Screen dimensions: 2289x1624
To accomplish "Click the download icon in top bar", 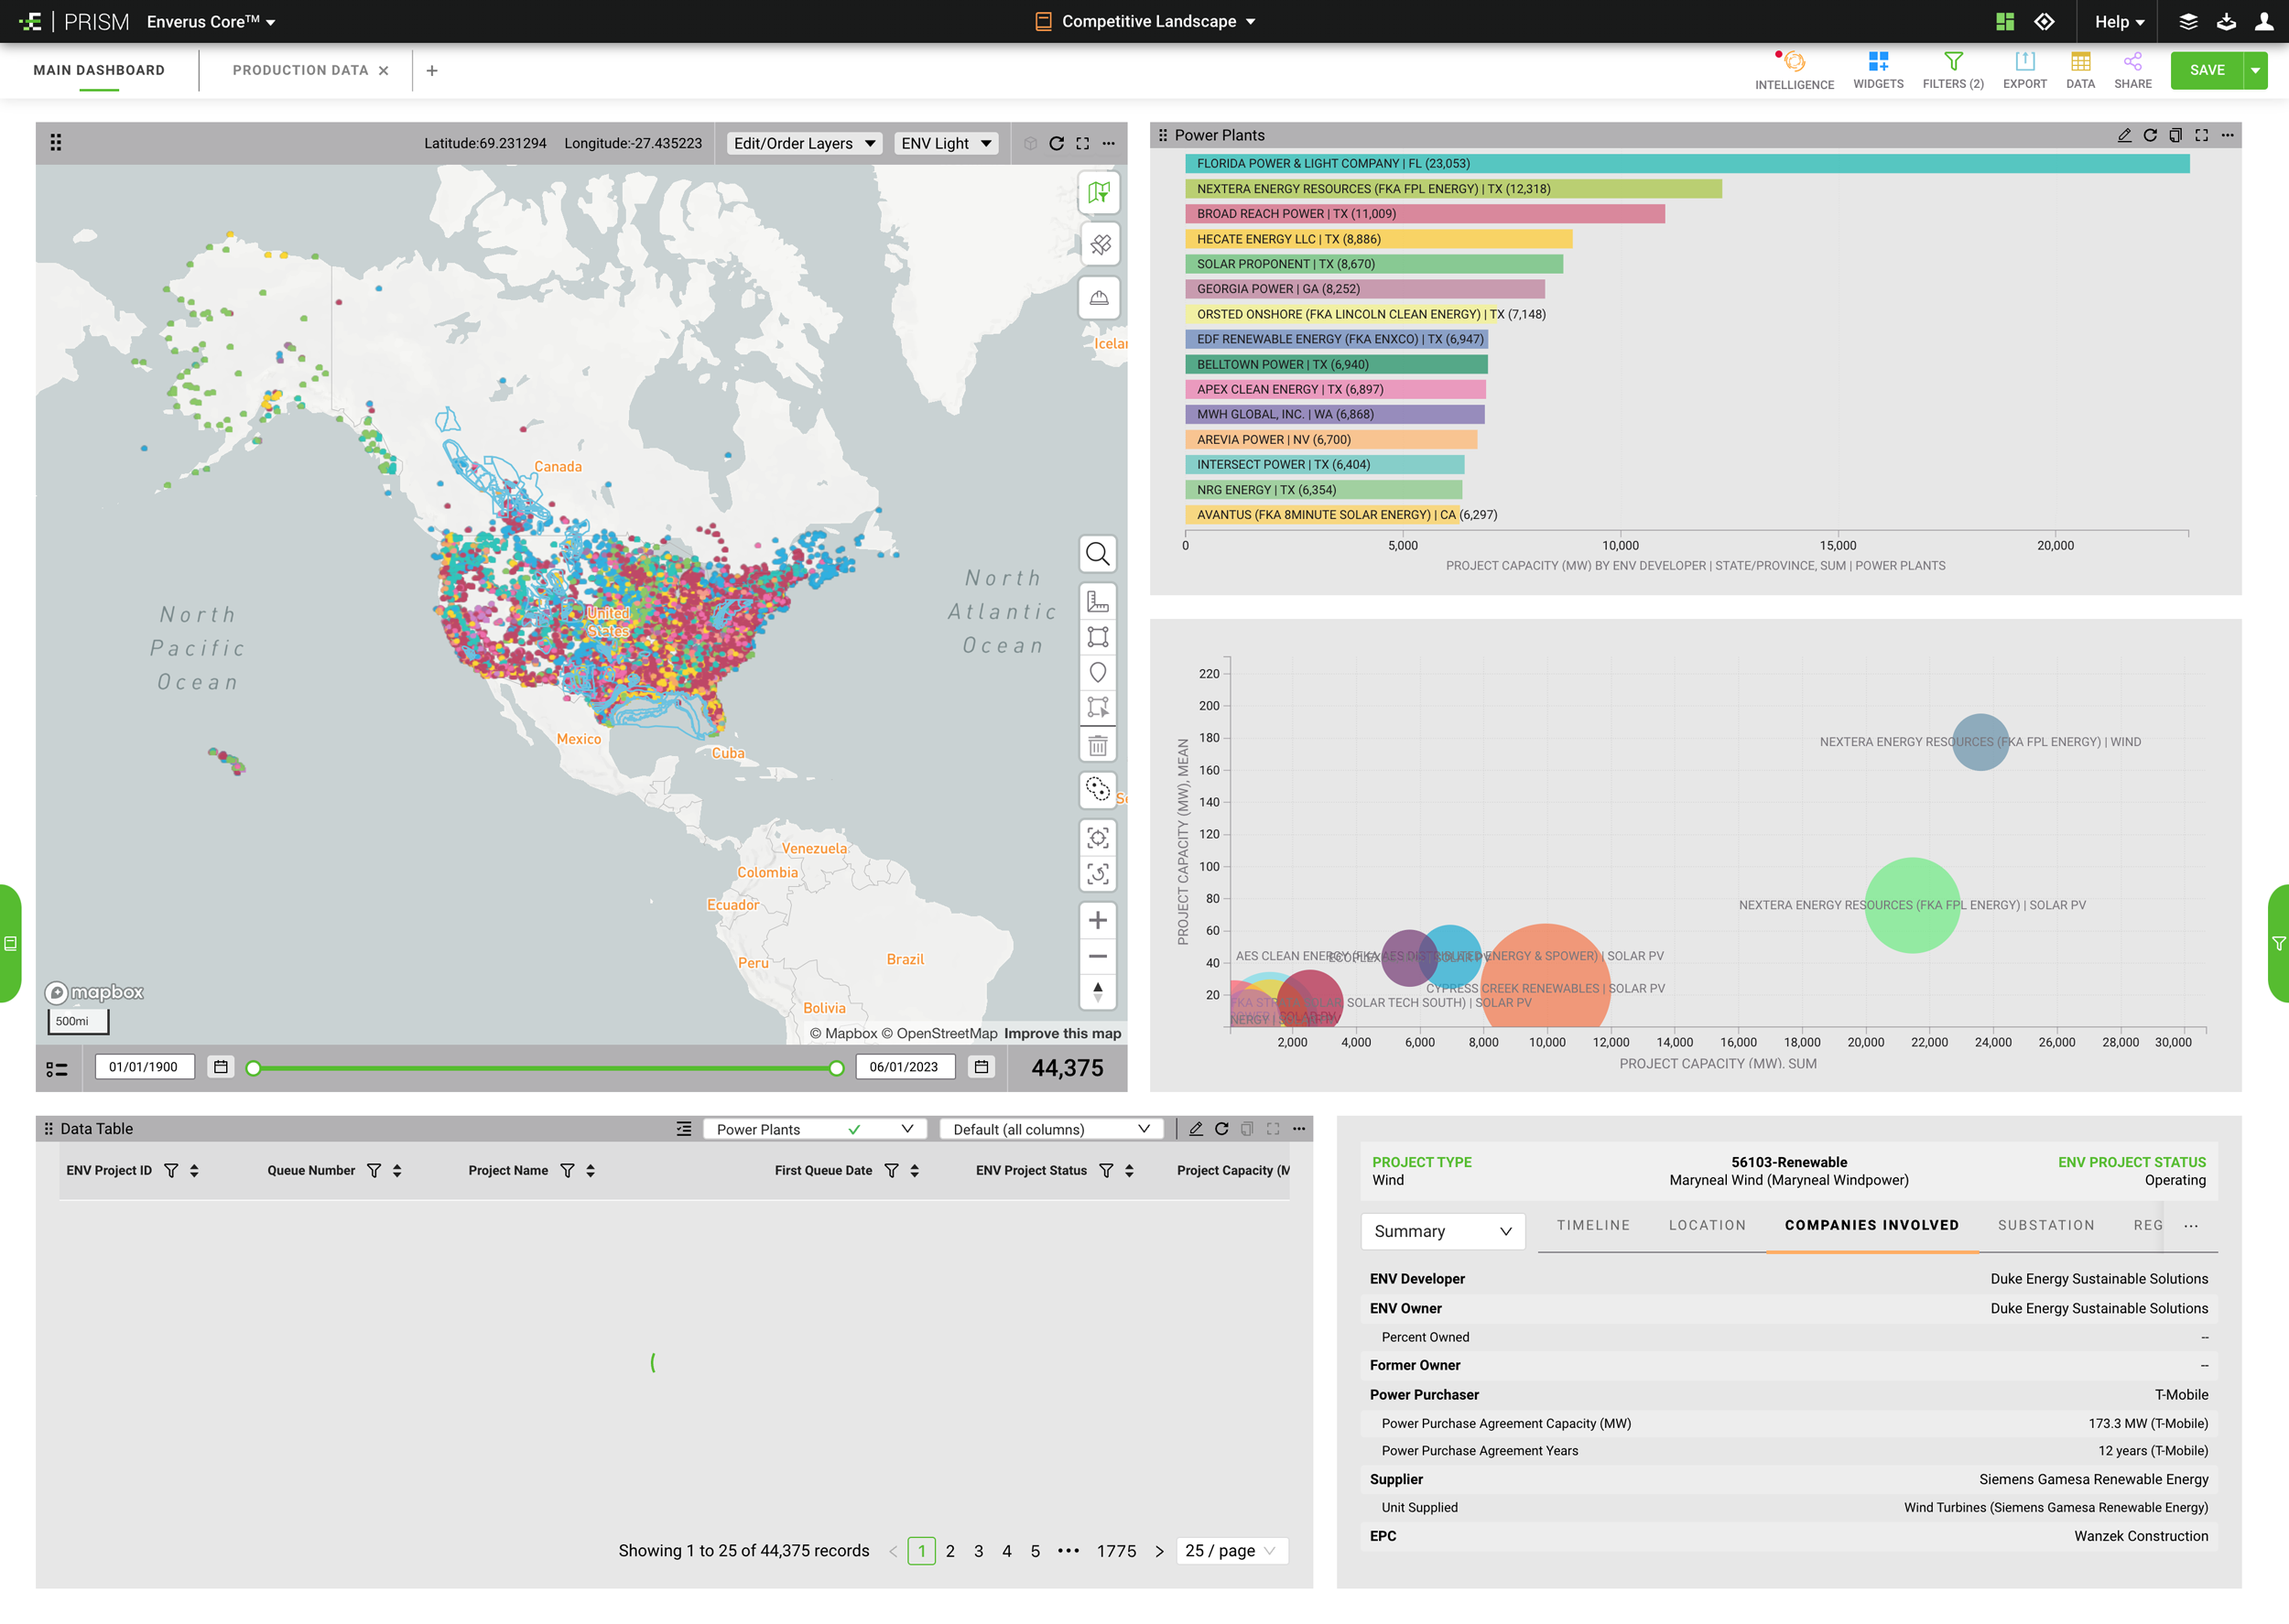I will [x=2227, y=21].
